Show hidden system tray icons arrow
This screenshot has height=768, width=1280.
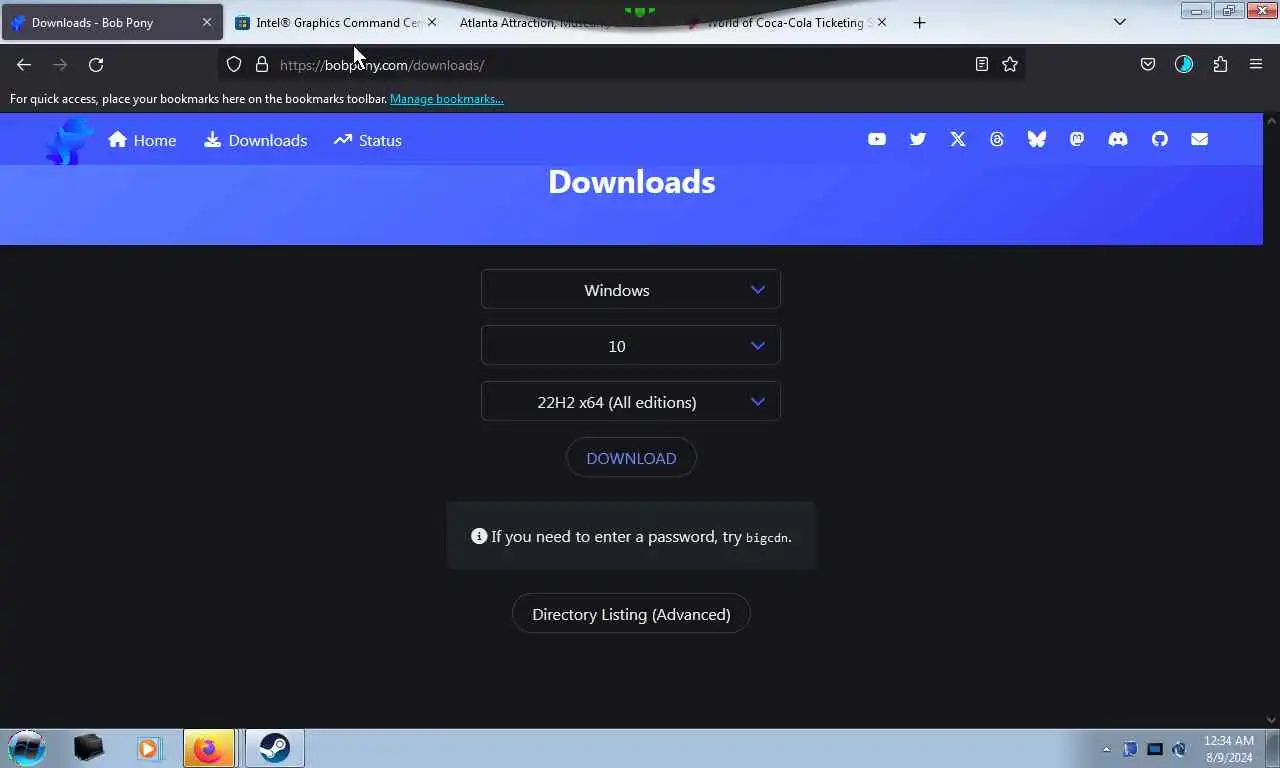(1106, 749)
